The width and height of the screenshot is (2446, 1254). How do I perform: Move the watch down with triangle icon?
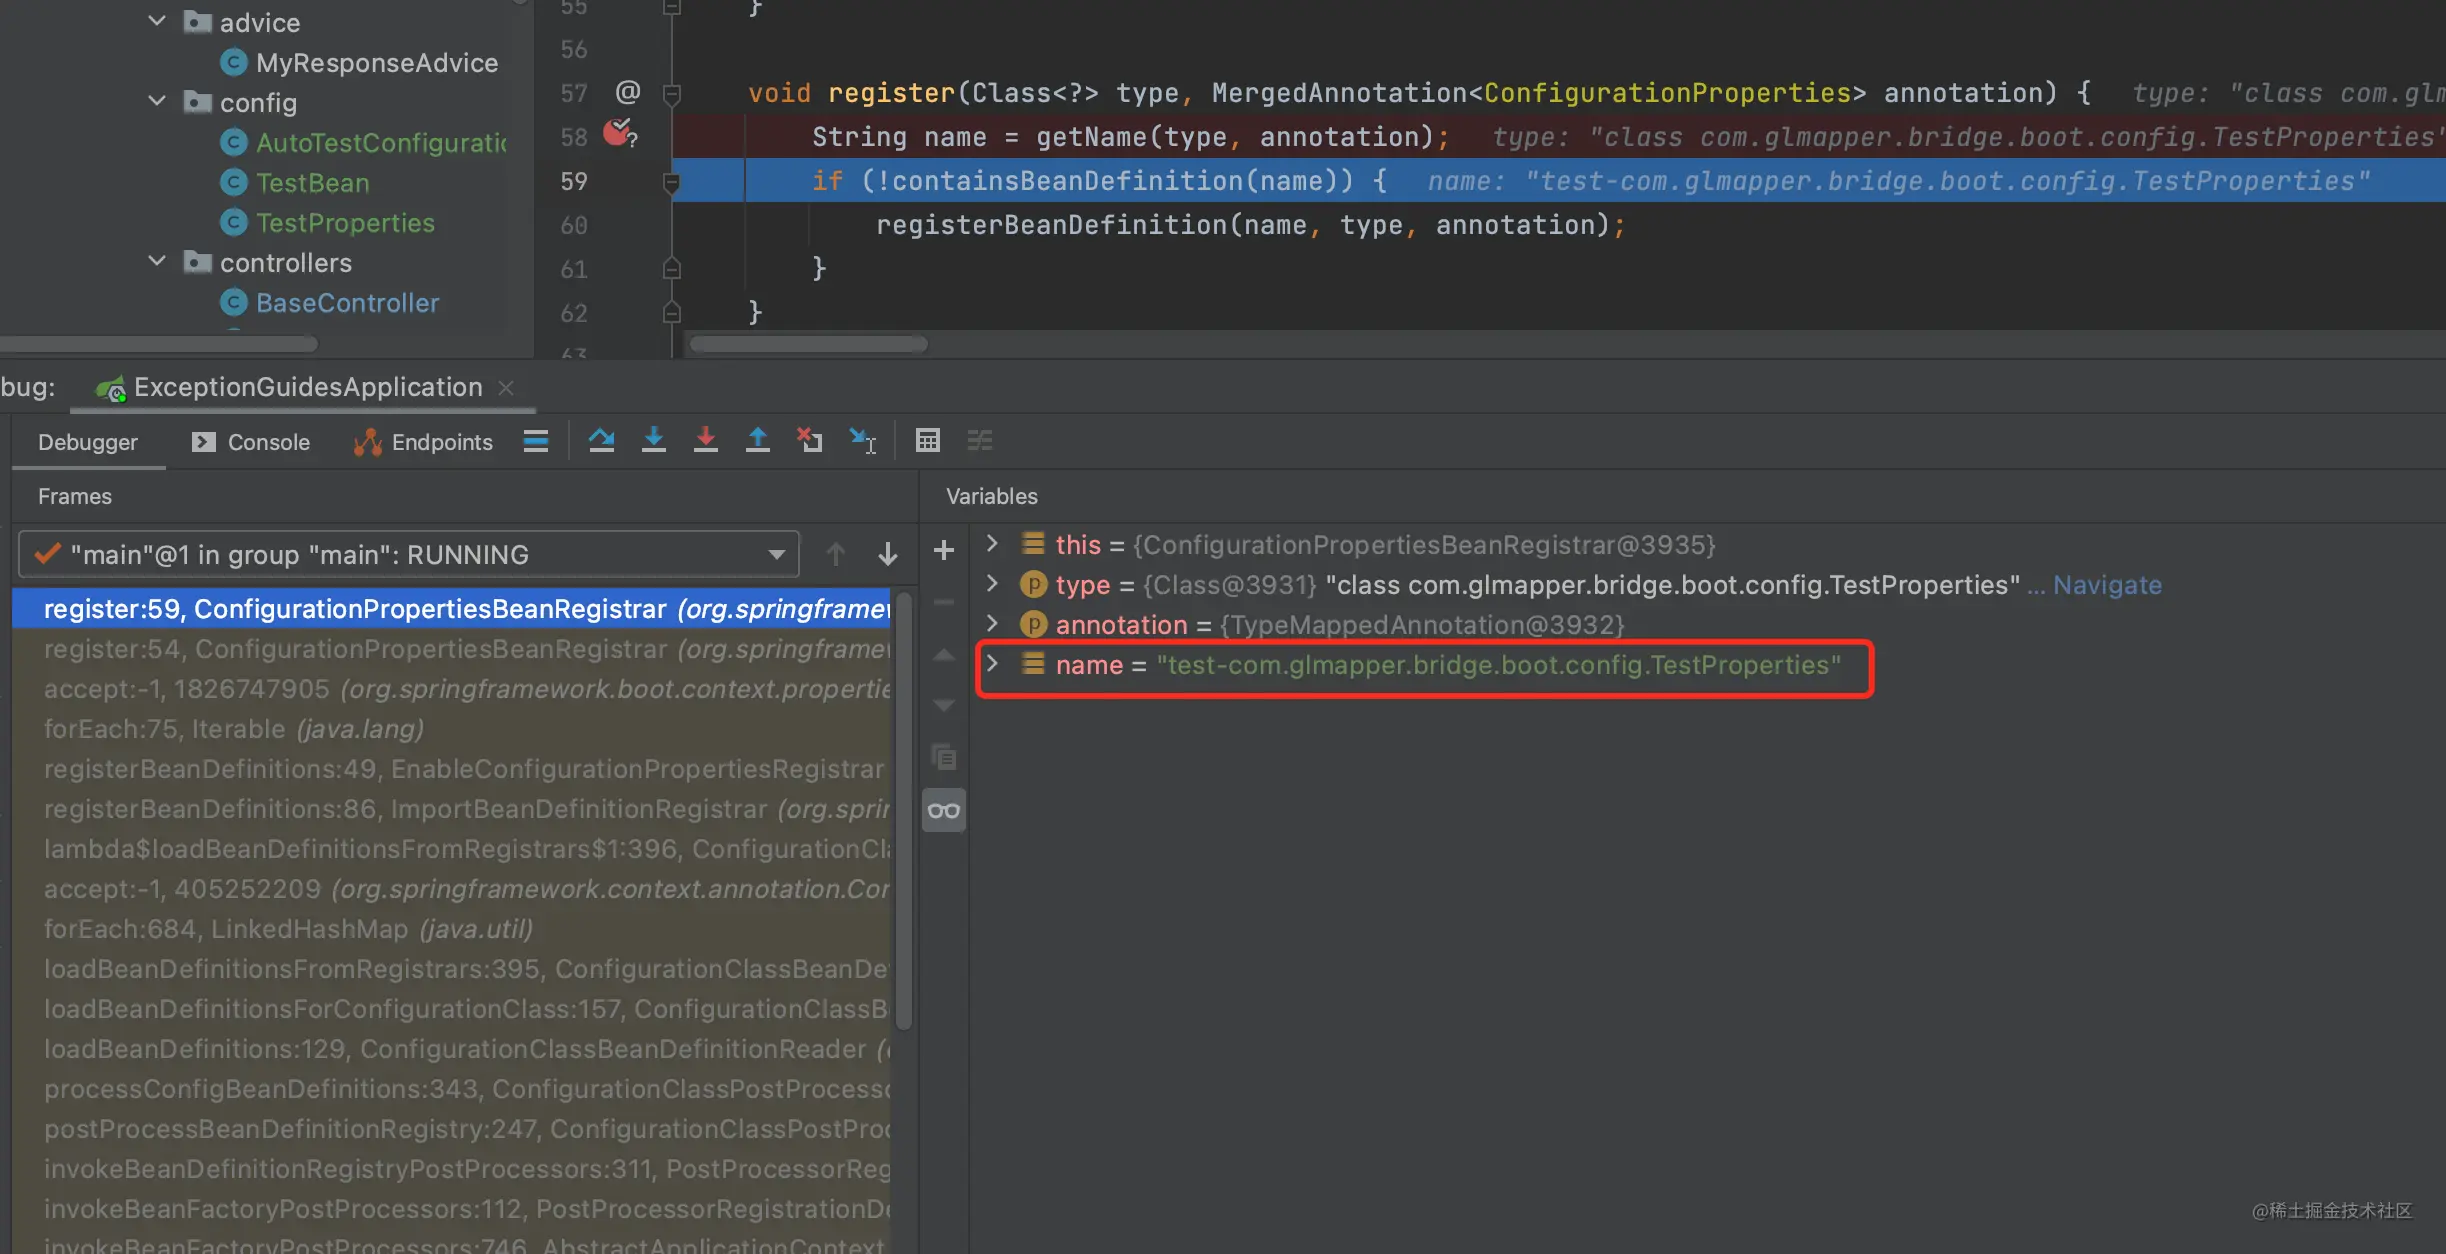(x=943, y=706)
